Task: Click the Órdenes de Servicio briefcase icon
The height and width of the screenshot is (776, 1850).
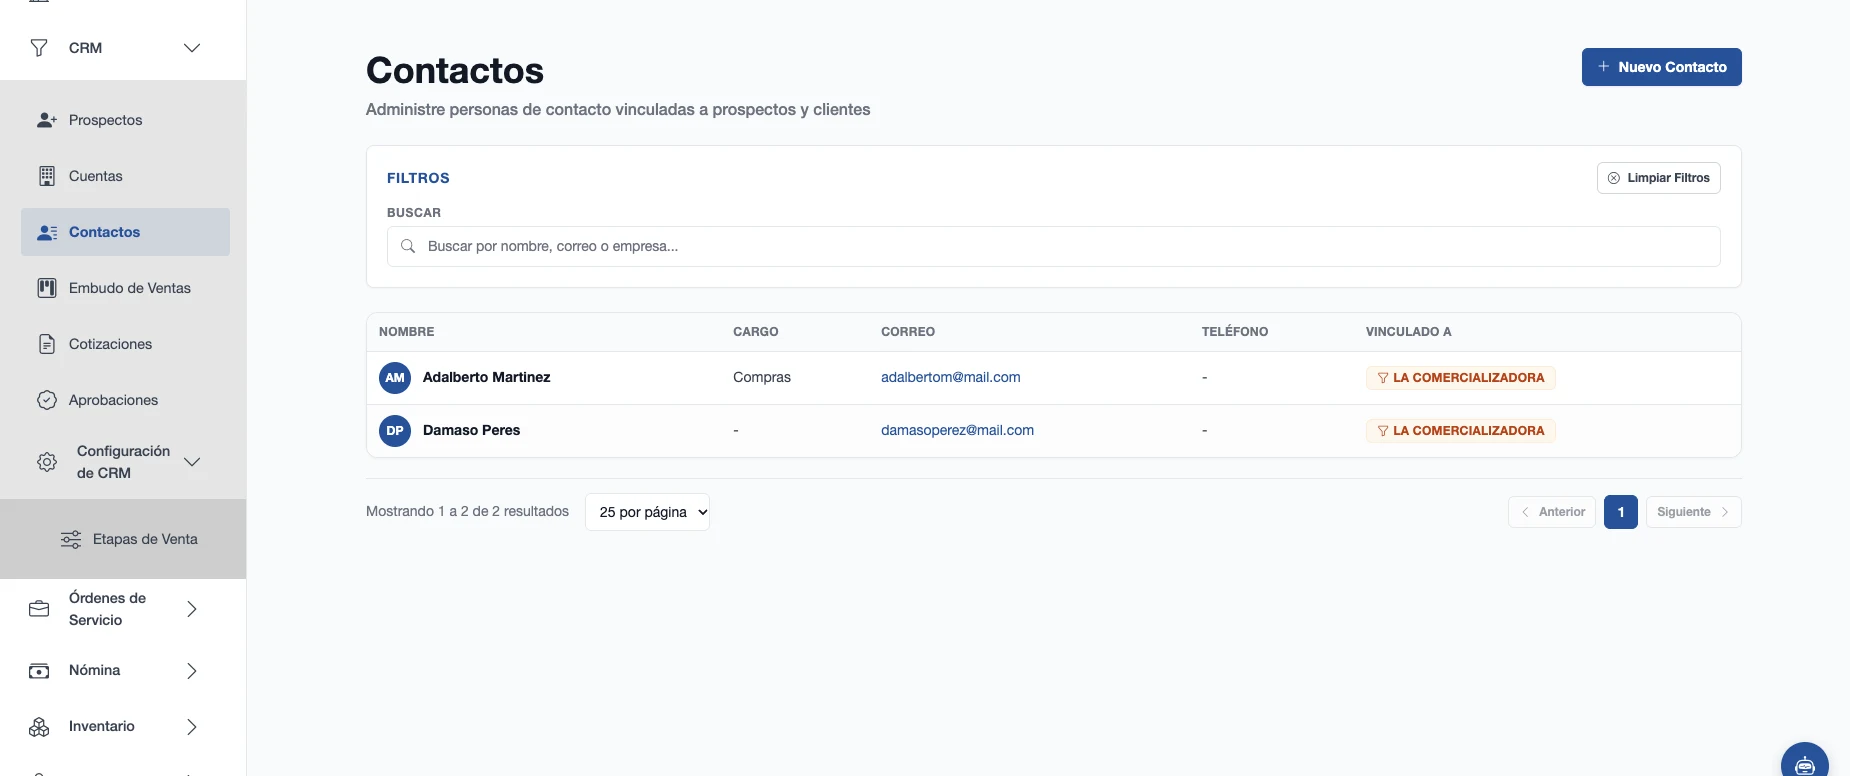Action: tap(39, 609)
